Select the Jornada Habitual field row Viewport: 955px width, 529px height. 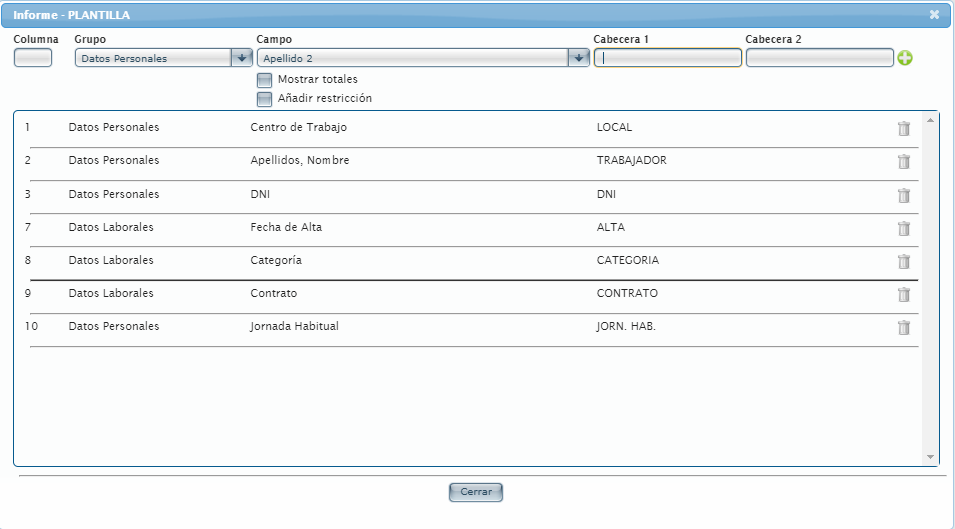coord(295,326)
